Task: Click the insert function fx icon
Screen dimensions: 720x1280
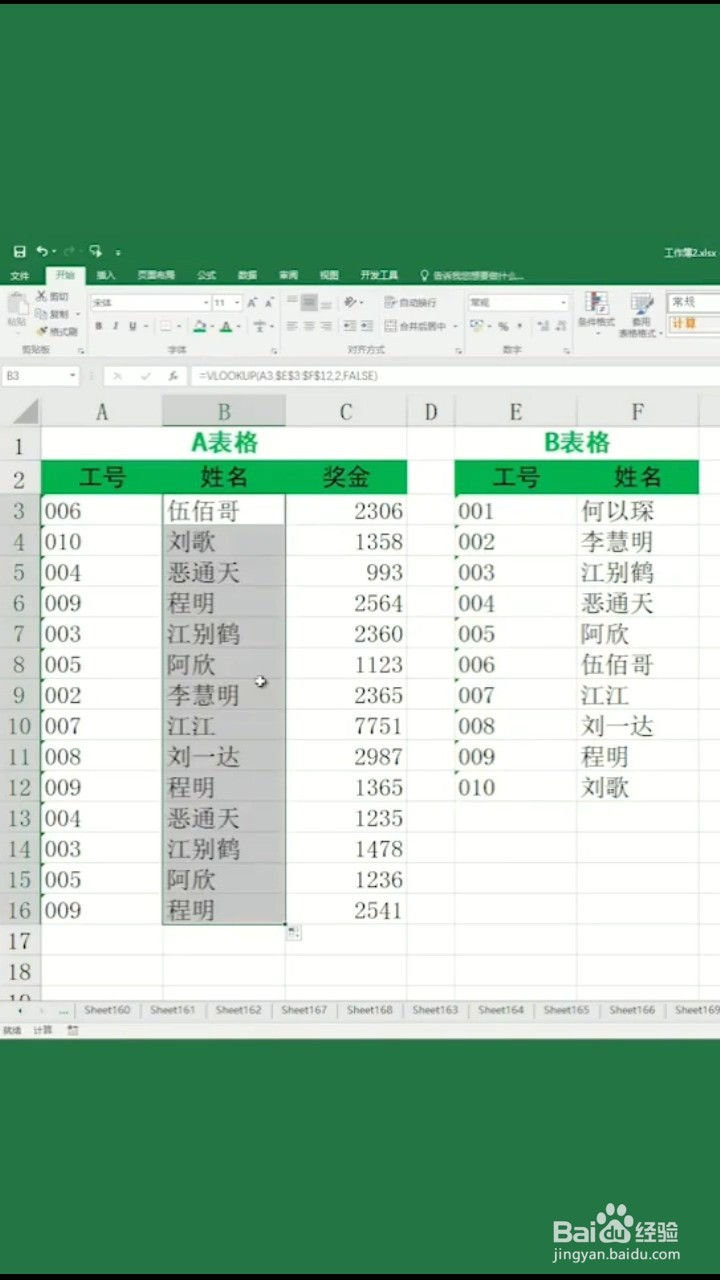Action: tap(173, 376)
